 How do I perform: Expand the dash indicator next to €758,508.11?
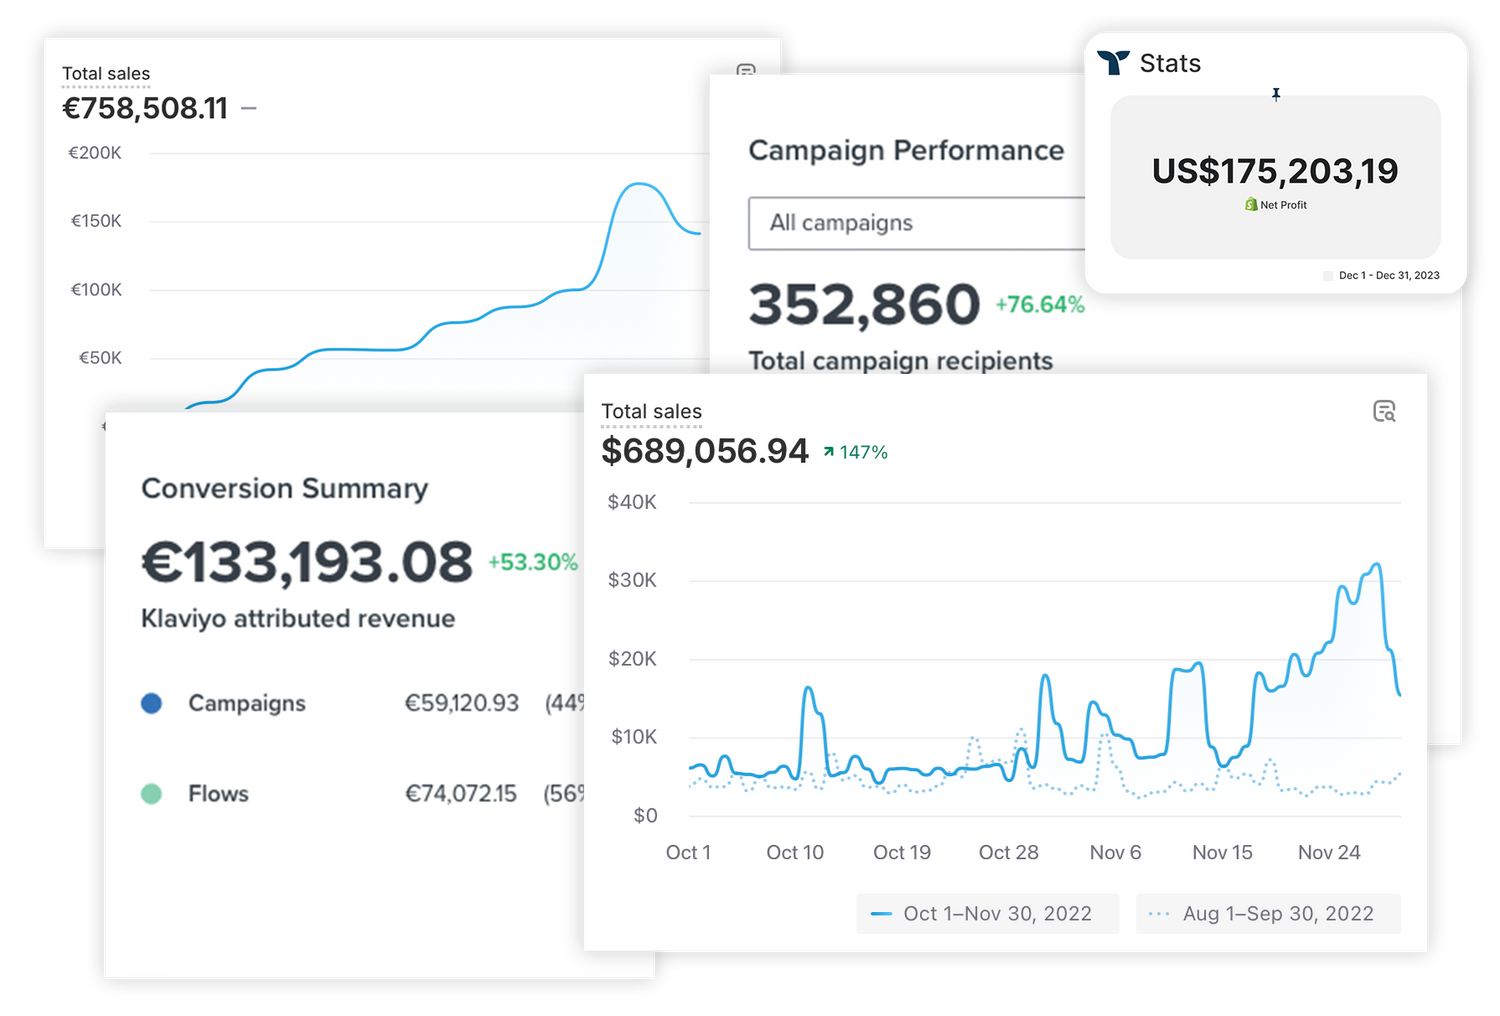coord(249,108)
